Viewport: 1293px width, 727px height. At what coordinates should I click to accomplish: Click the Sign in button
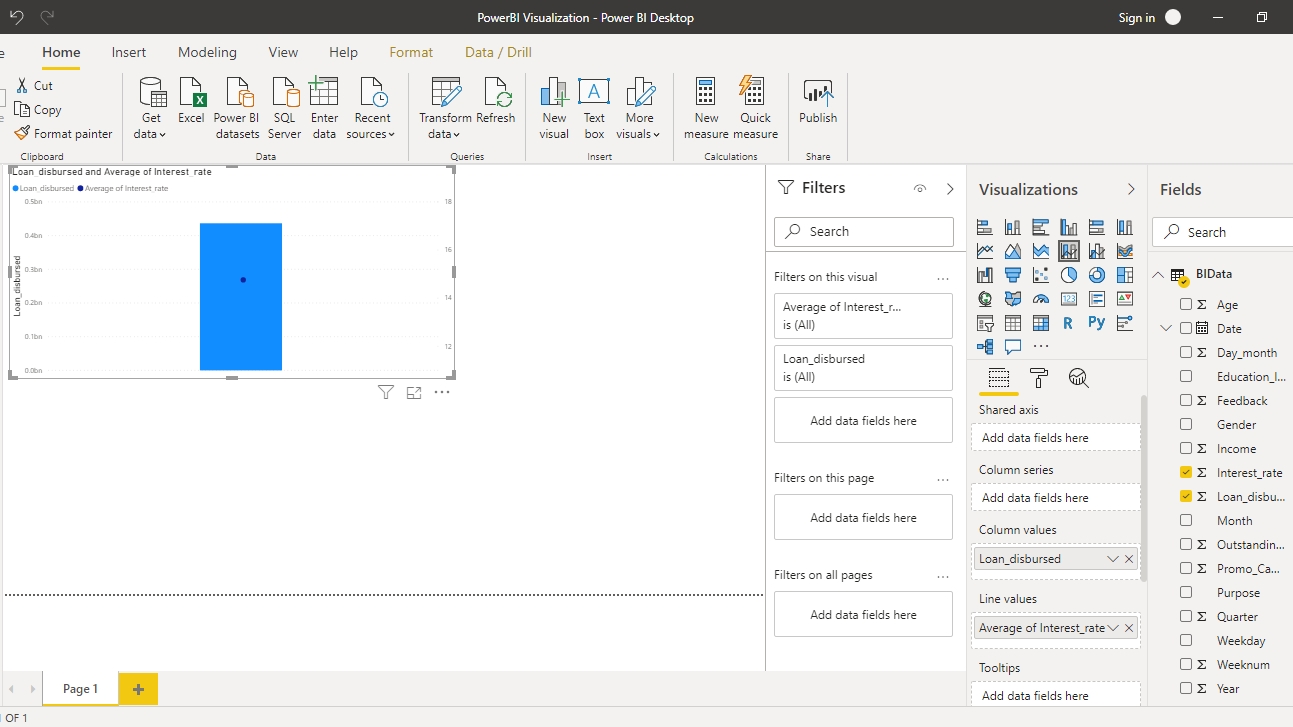point(1136,18)
